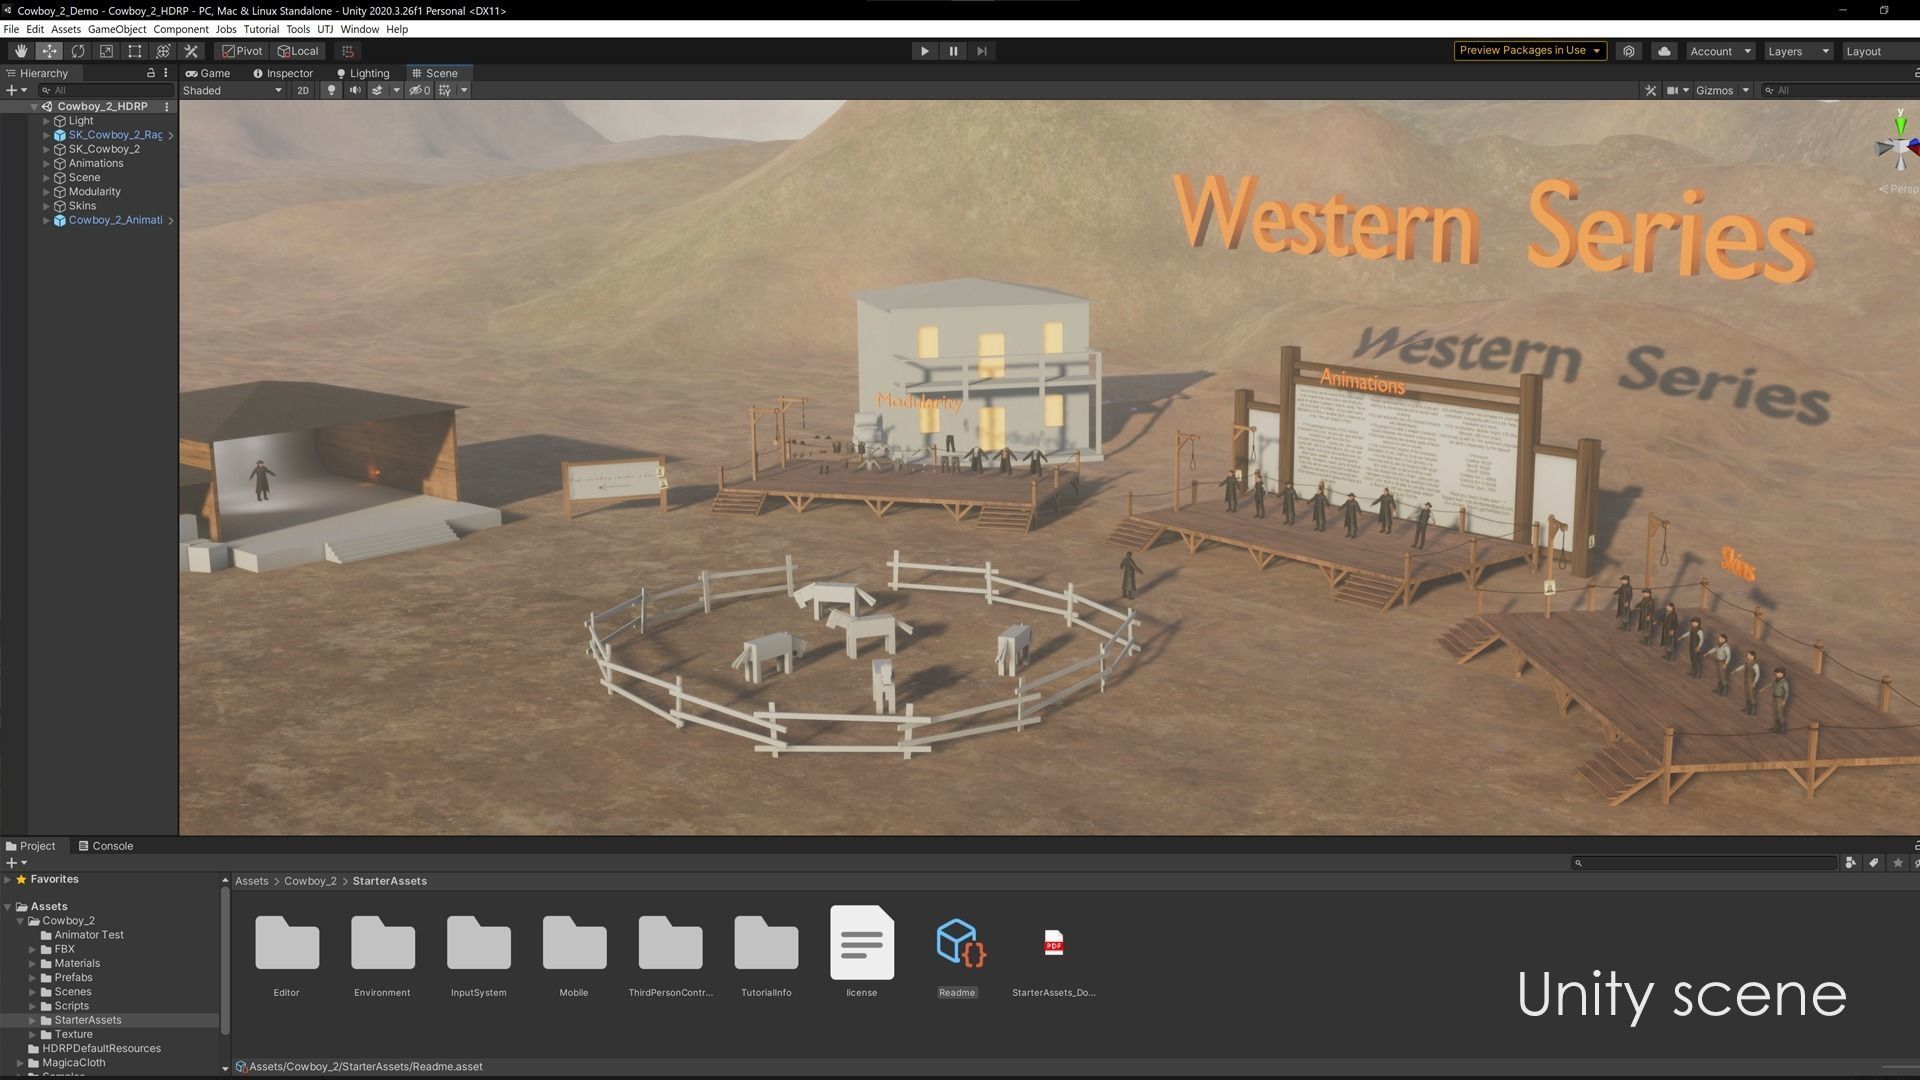Open the Window menu
This screenshot has width=1920, height=1080.
coord(360,29)
